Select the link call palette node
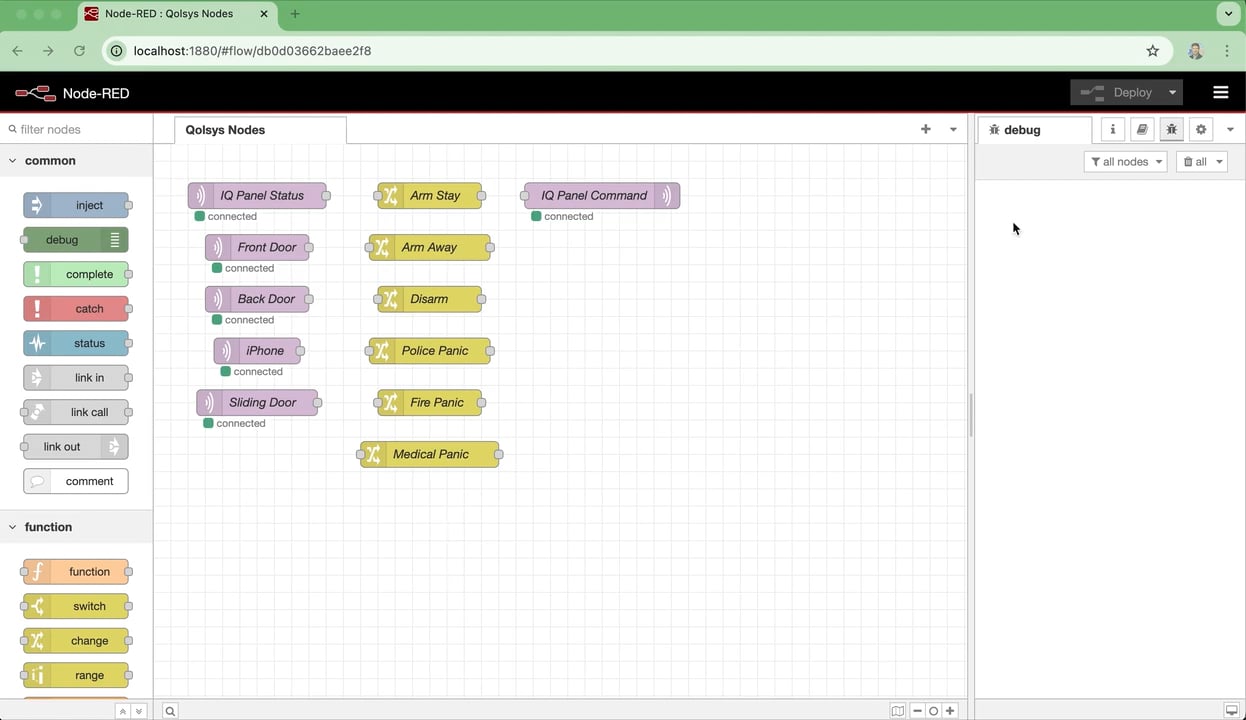Screen dimensions: 1246x720 pyautogui.click(x=76, y=412)
